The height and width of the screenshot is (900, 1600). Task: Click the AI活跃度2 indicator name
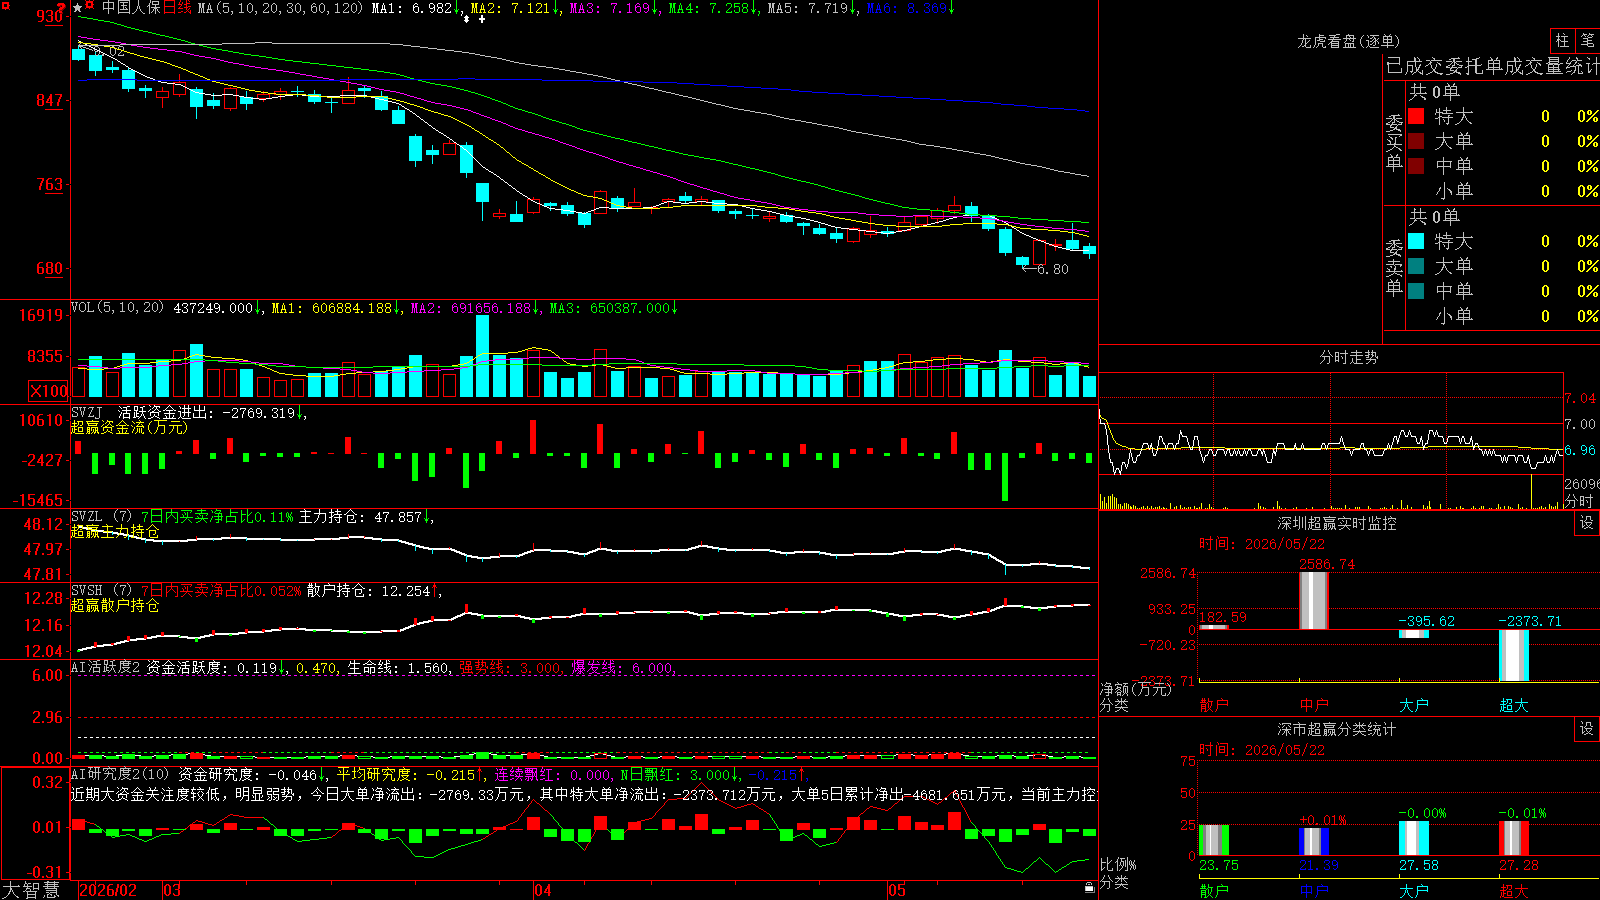point(106,667)
